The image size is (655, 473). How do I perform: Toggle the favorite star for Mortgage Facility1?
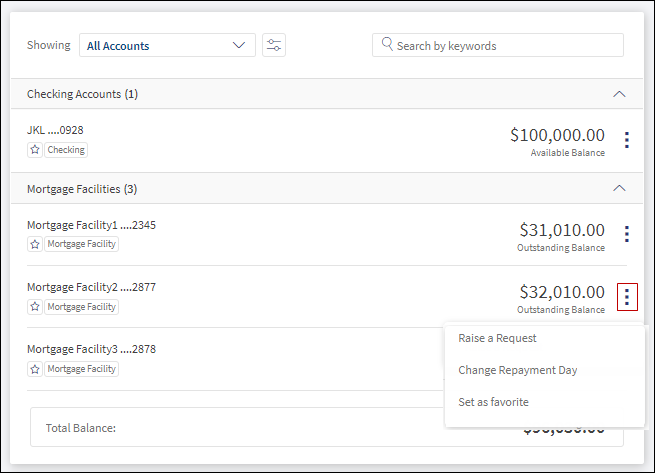[x=35, y=244]
